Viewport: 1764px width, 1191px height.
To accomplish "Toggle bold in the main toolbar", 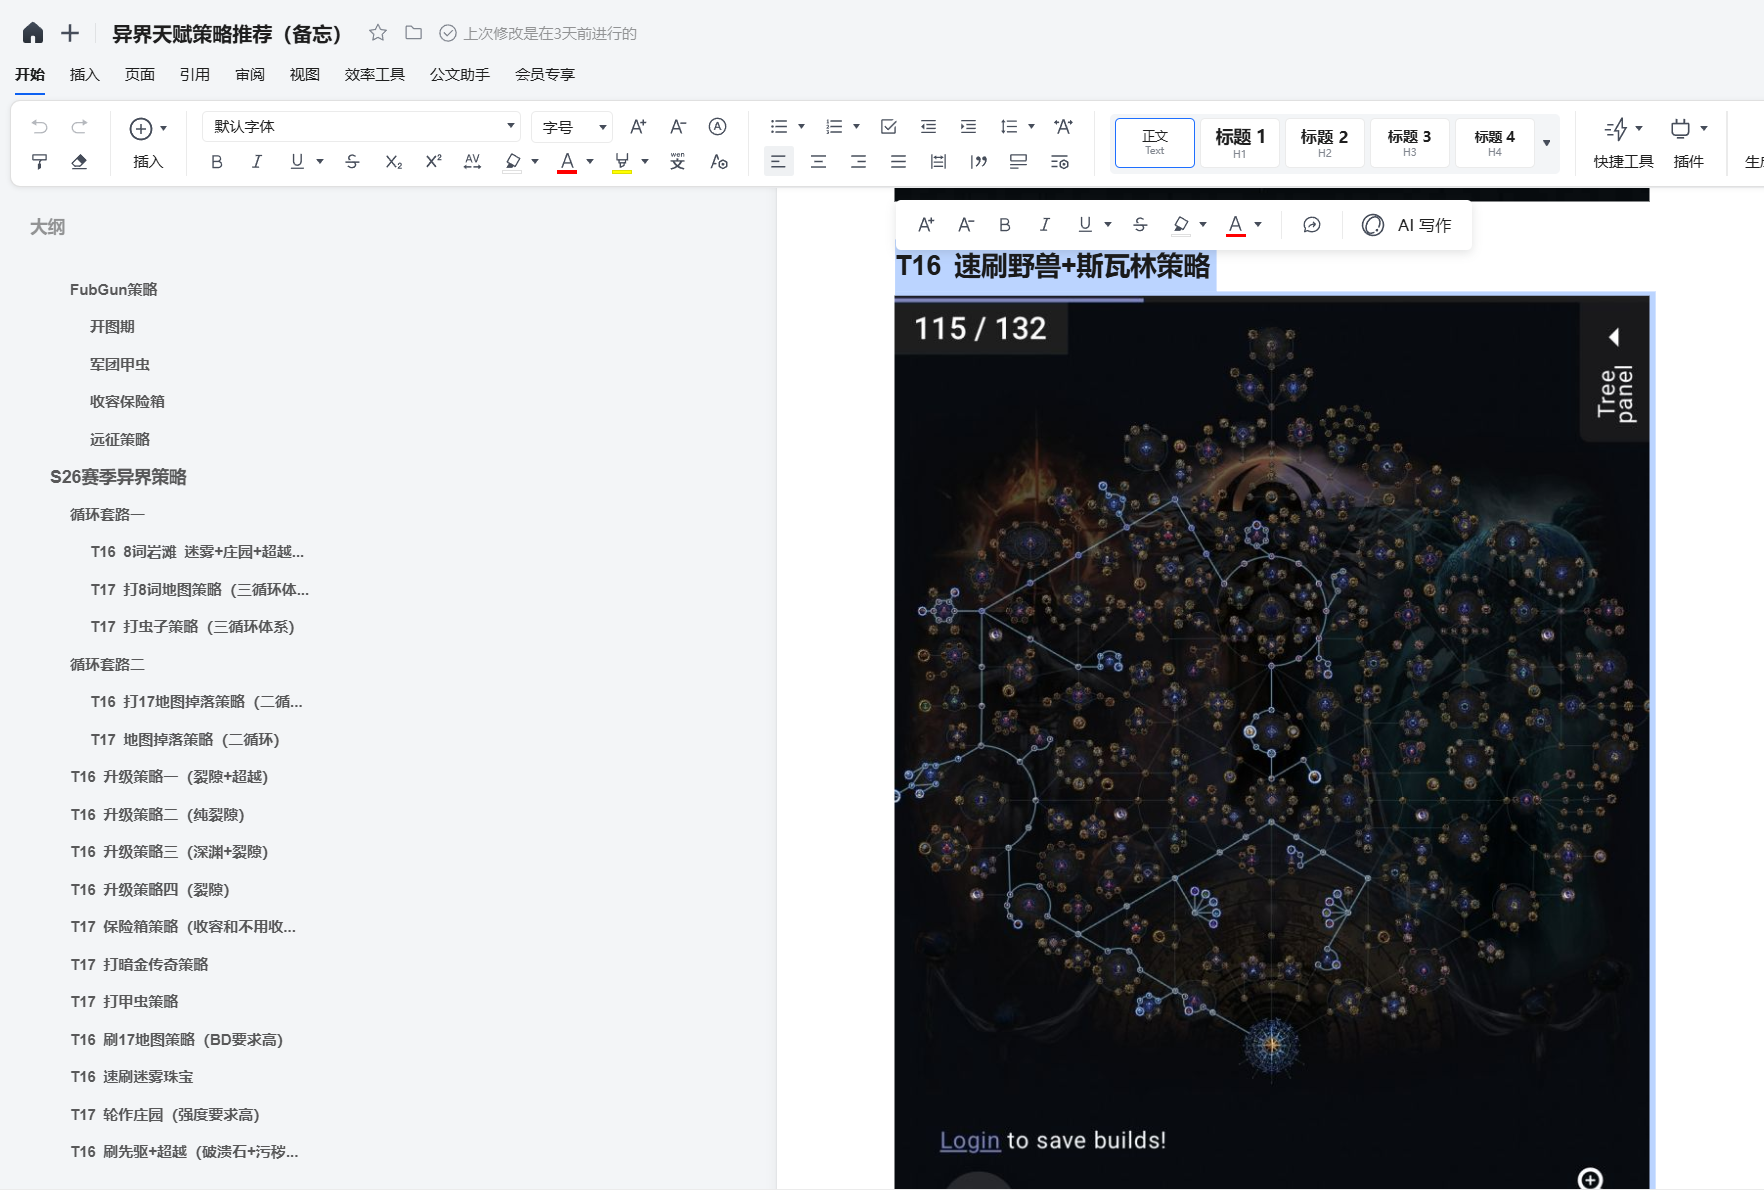I will [x=216, y=162].
